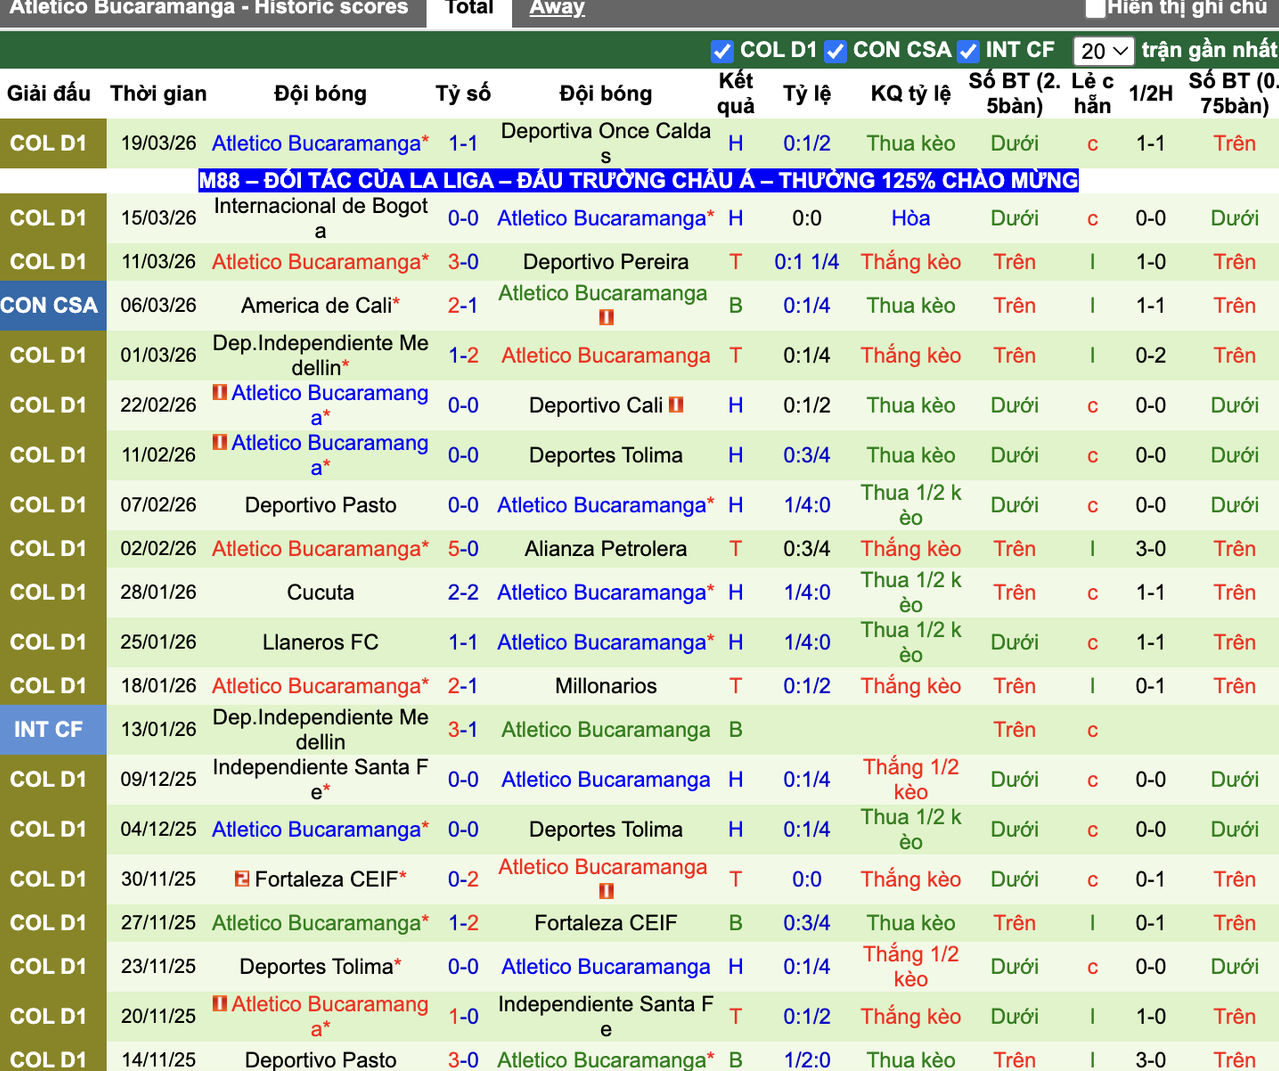Open Internacional de Bogota team link
This screenshot has width=1279, height=1071.
click(x=321, y=218)
